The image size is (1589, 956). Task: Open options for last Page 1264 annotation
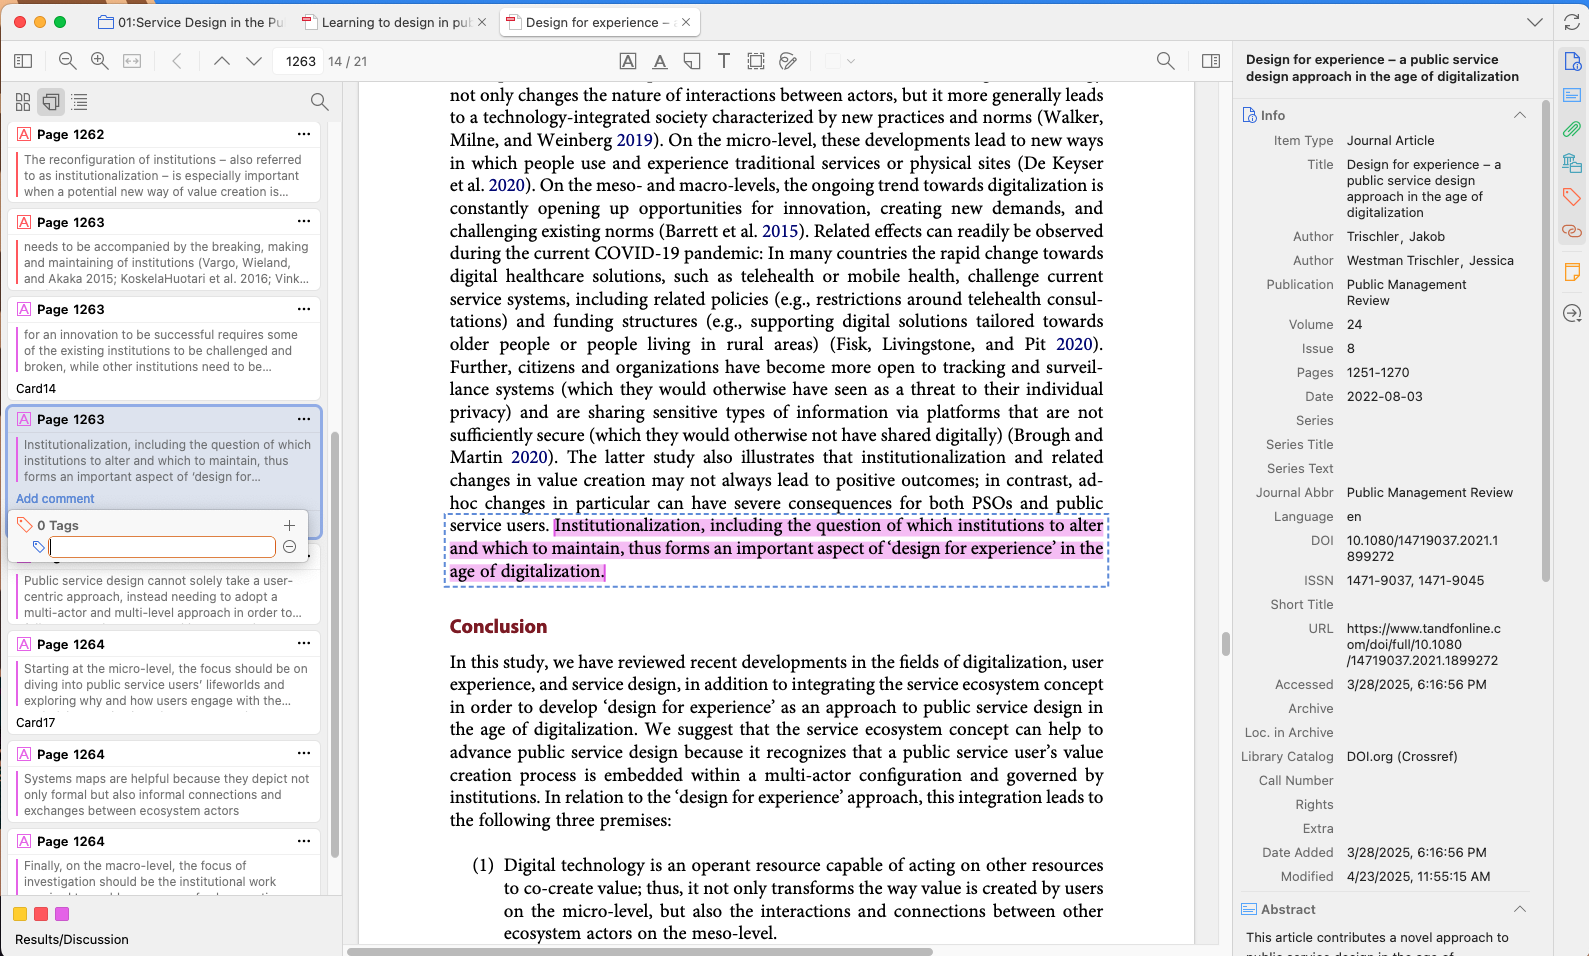pos(304,841)
